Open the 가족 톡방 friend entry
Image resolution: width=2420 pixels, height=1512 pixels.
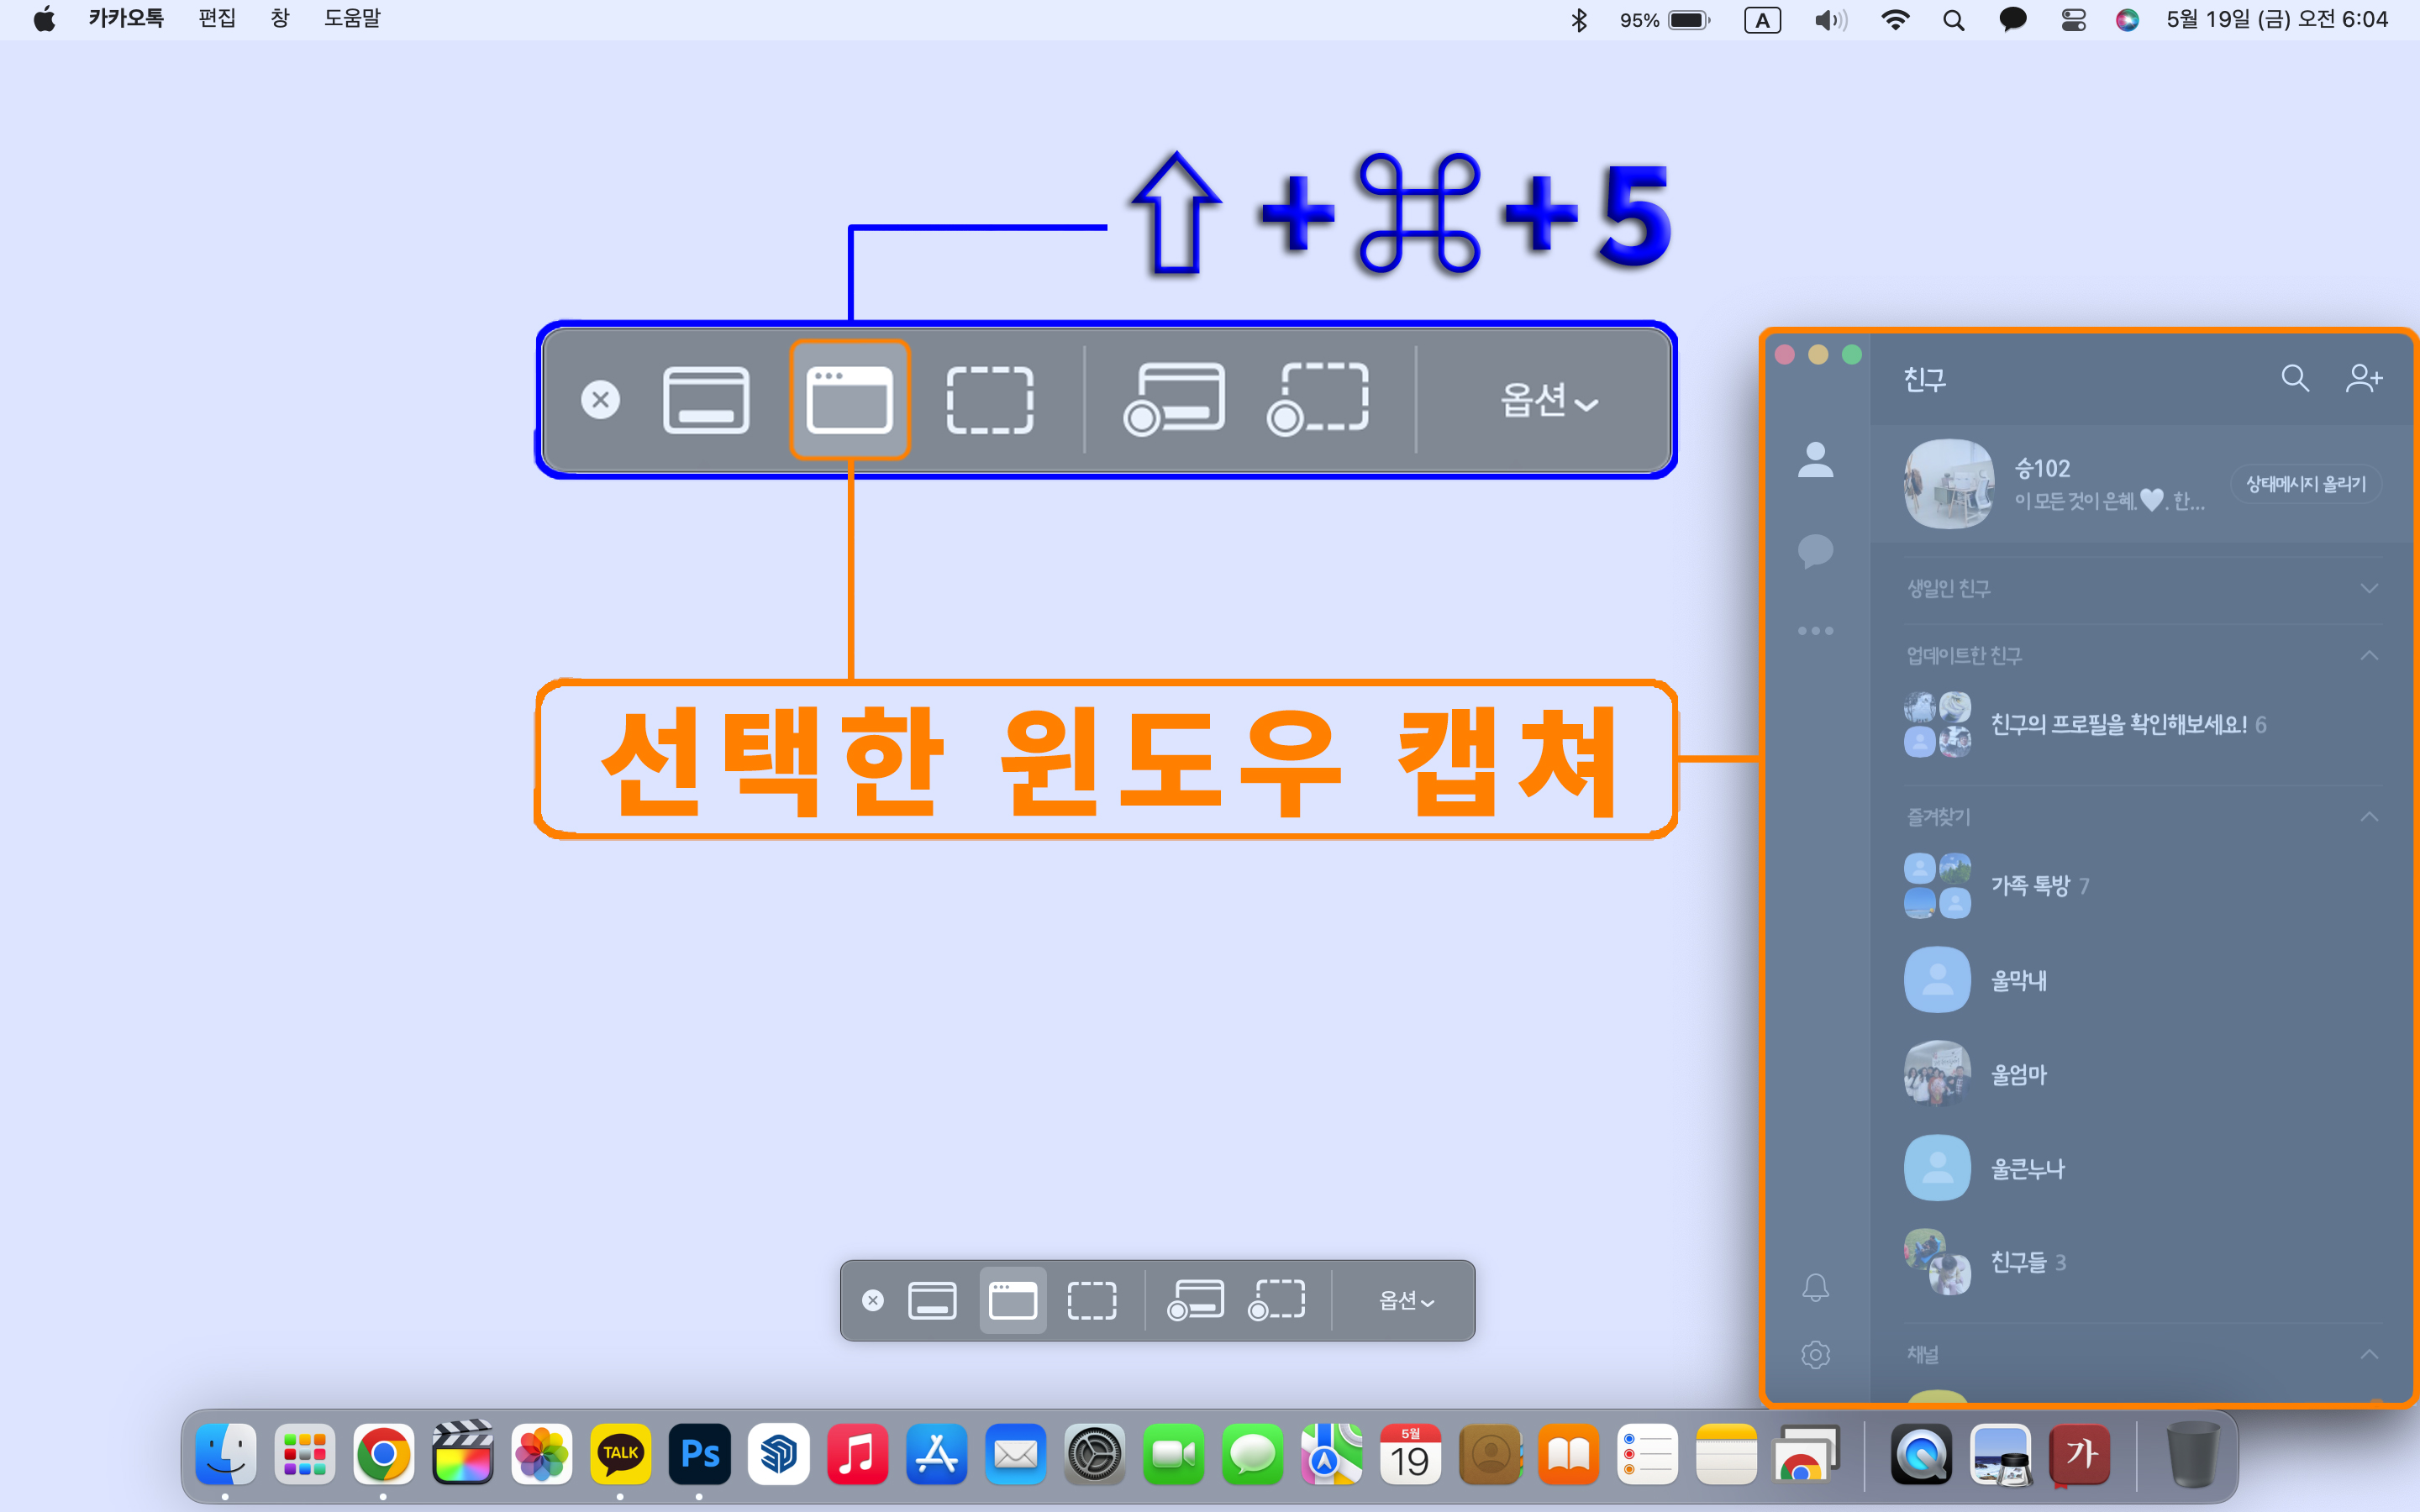pos(2030,885)
